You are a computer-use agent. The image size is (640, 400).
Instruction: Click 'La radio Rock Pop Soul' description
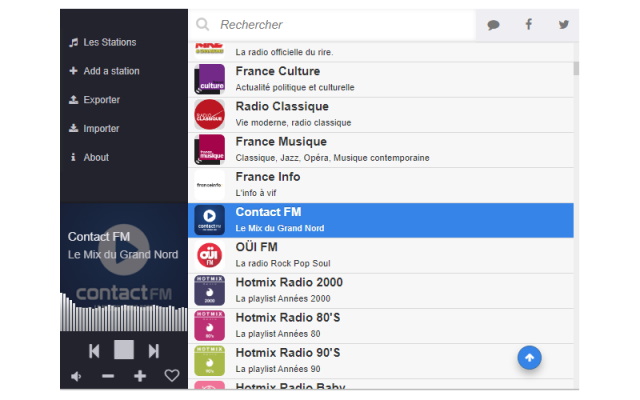tap(283, 263)
